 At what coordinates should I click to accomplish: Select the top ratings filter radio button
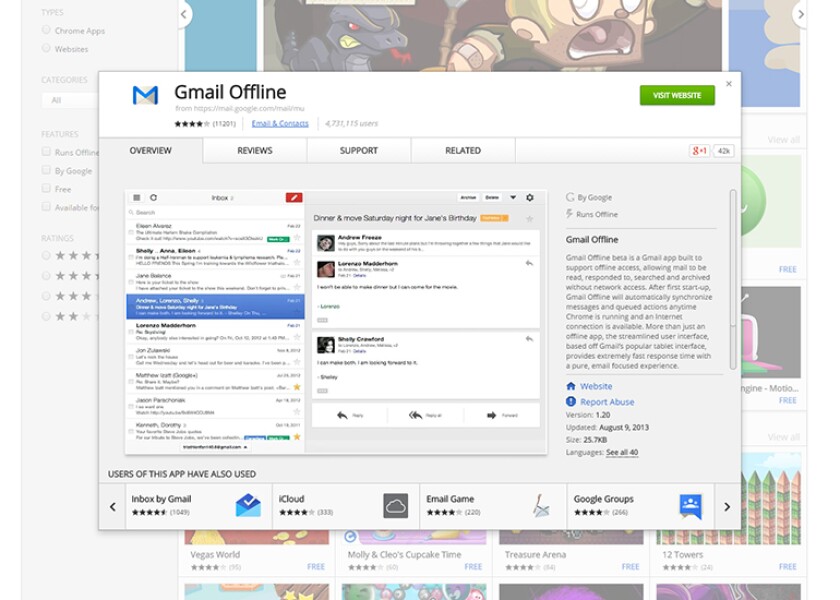click(x=46, y=256)
